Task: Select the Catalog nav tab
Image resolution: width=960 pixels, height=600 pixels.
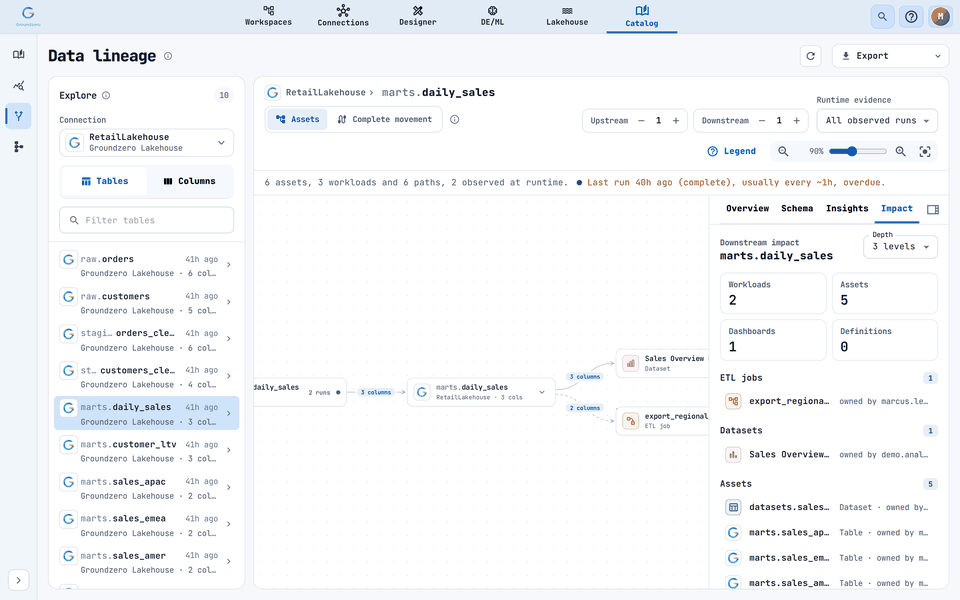Action: [x=642, y=17]
